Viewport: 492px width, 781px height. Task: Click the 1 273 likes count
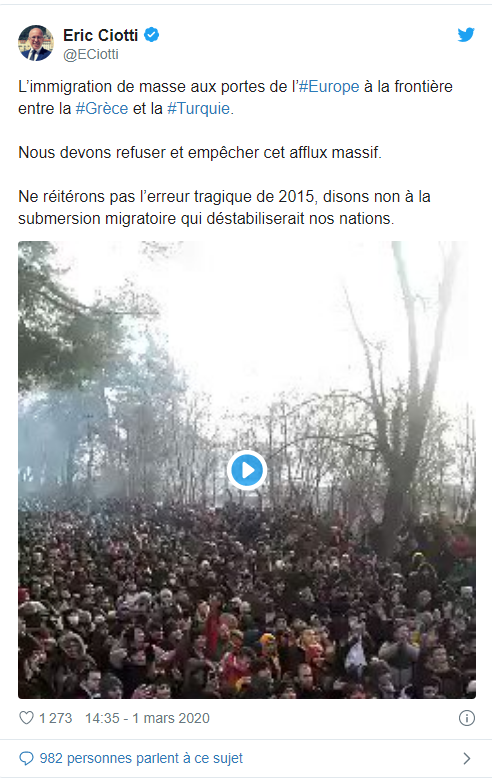tap(56, 718)
